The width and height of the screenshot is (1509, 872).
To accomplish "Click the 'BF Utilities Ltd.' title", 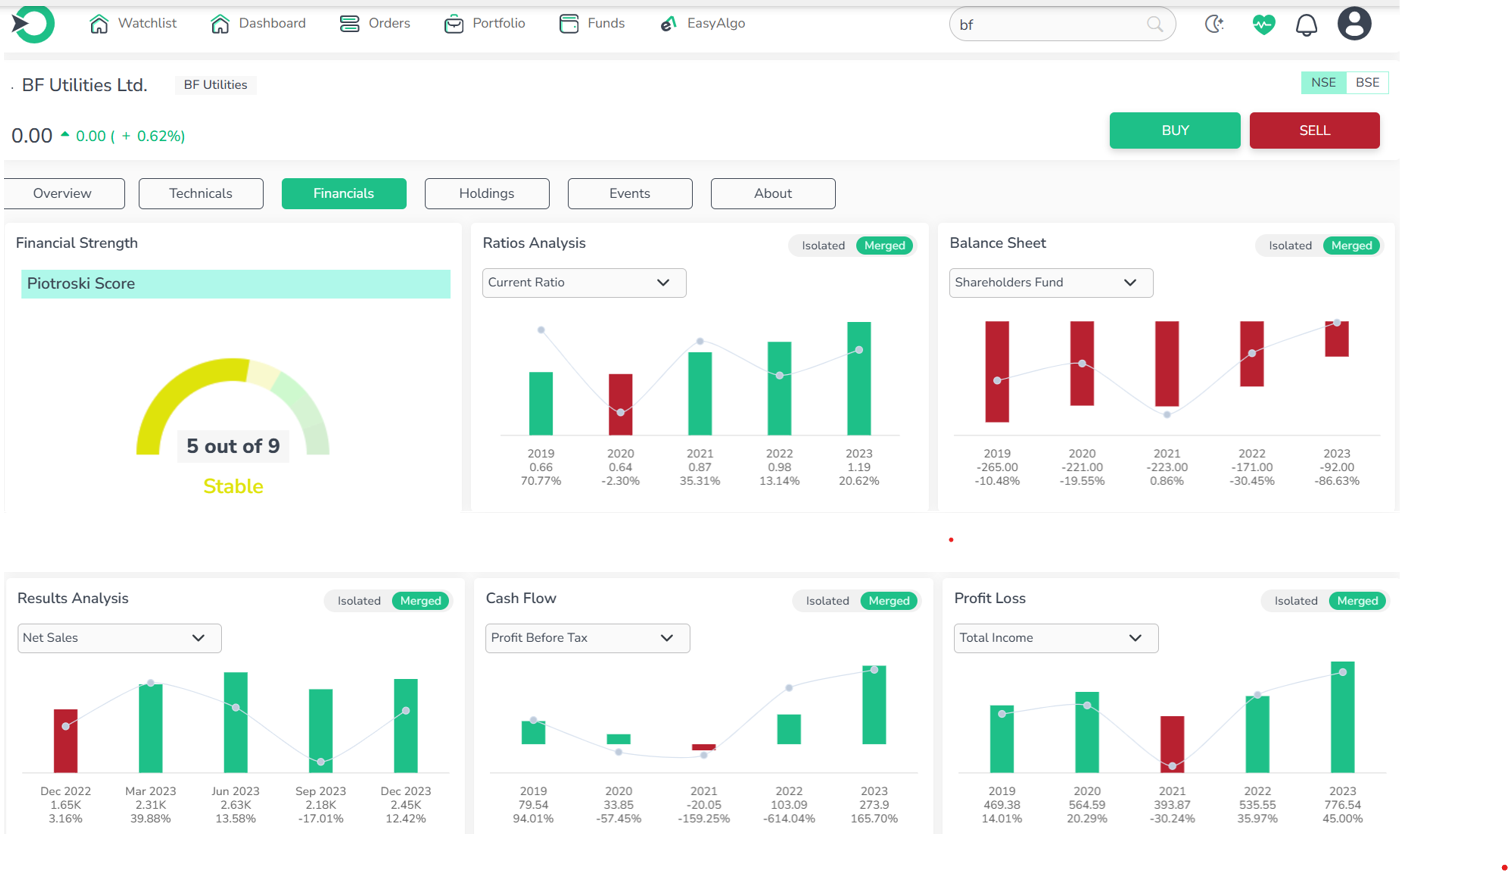I will [x=85, y=85].
